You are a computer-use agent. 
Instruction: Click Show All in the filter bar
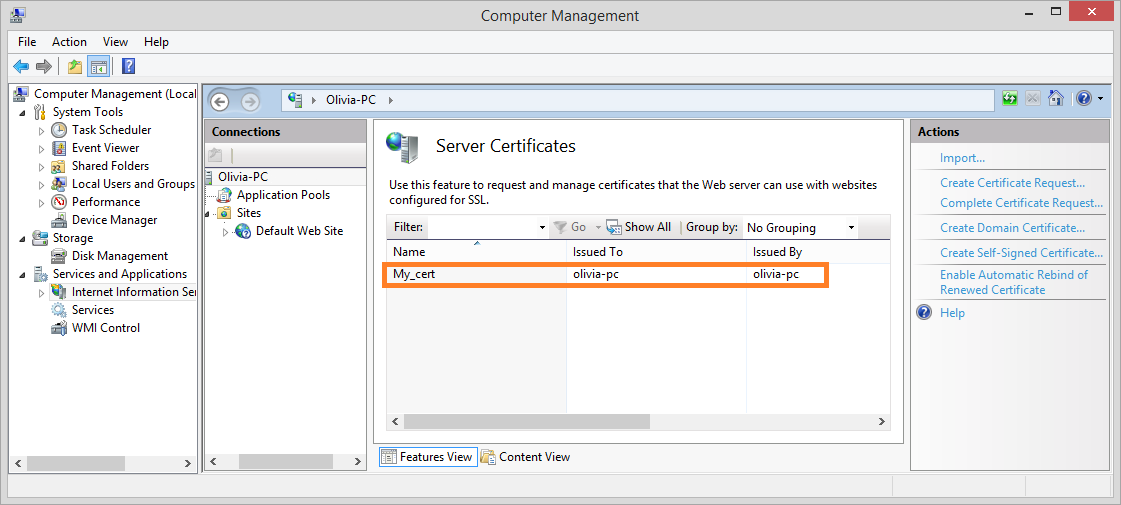tap(647, 227)
